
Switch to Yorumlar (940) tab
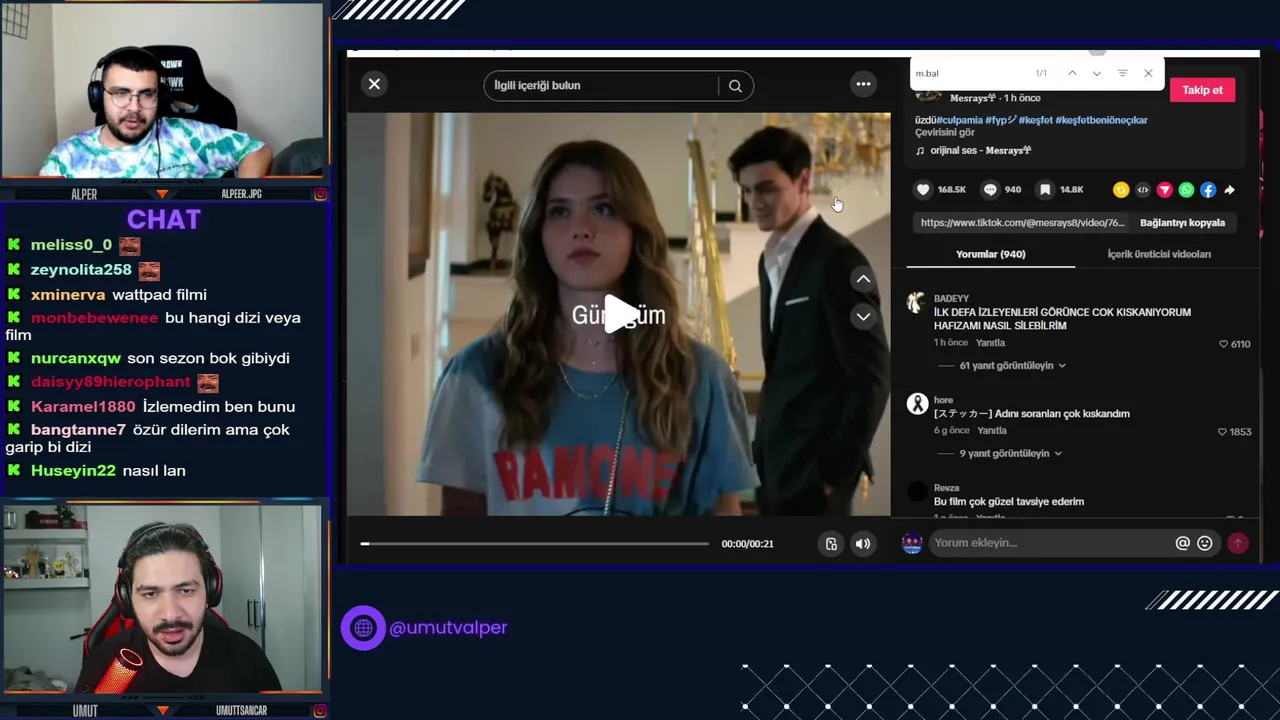[x=990, y=254]
